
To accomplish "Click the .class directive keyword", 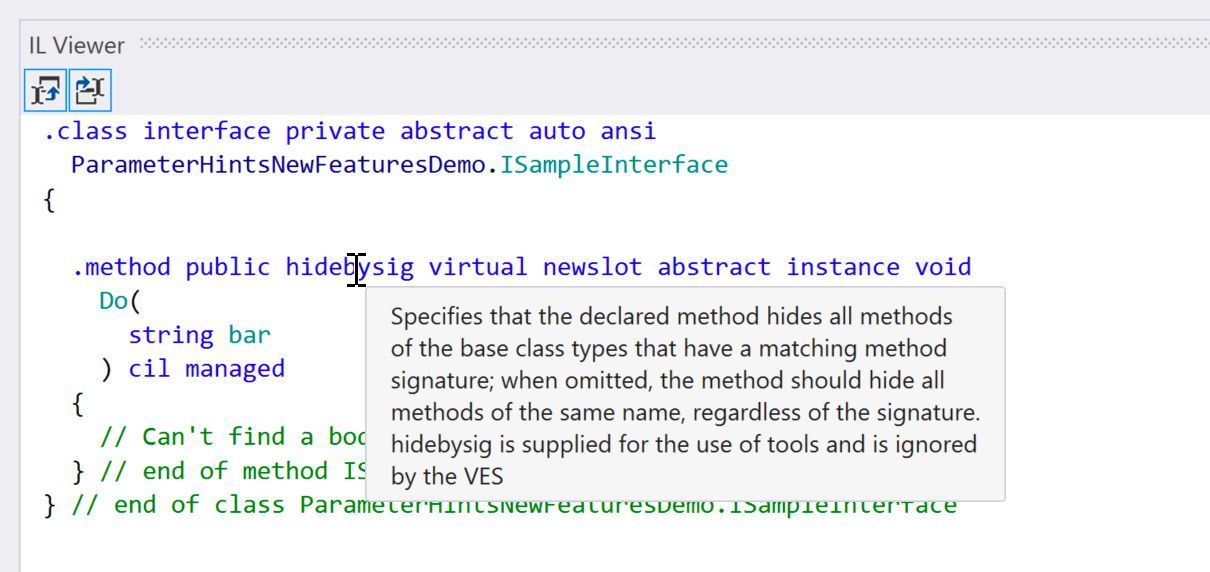I will pyautogui.click(x=85, y=131).
